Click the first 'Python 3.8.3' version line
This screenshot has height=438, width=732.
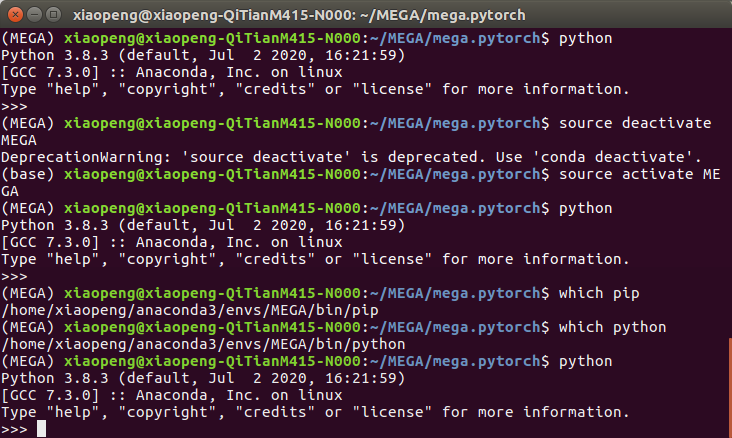(203, 55)
